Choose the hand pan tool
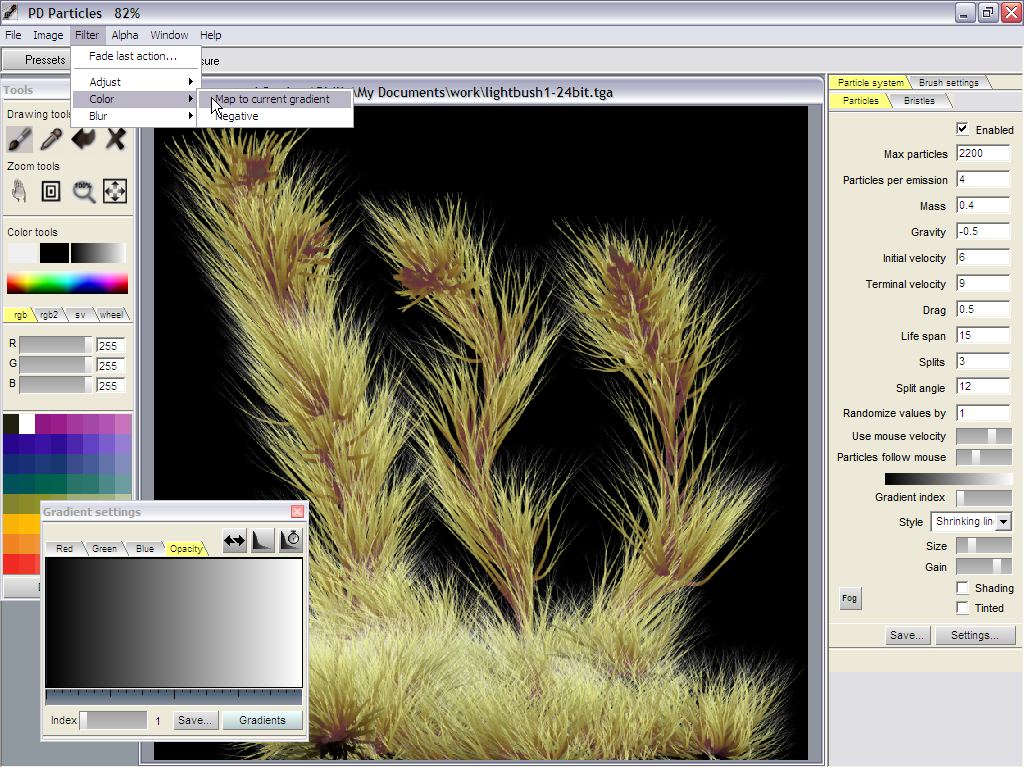The height and width of the screenshot is (768, 1024). [x=20, y=191]
